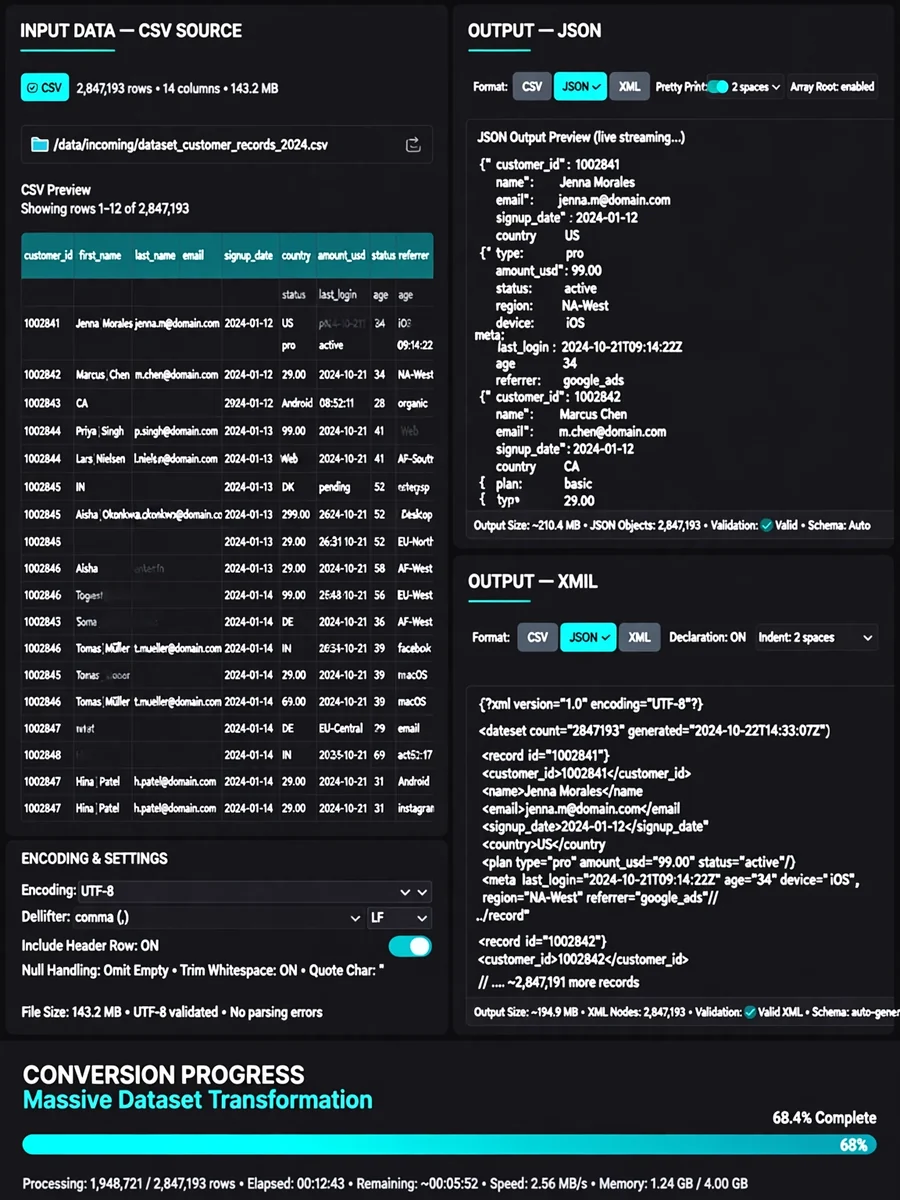Click 'Elapsed: 00:12:43' in progress stats

coord(297,1183)
